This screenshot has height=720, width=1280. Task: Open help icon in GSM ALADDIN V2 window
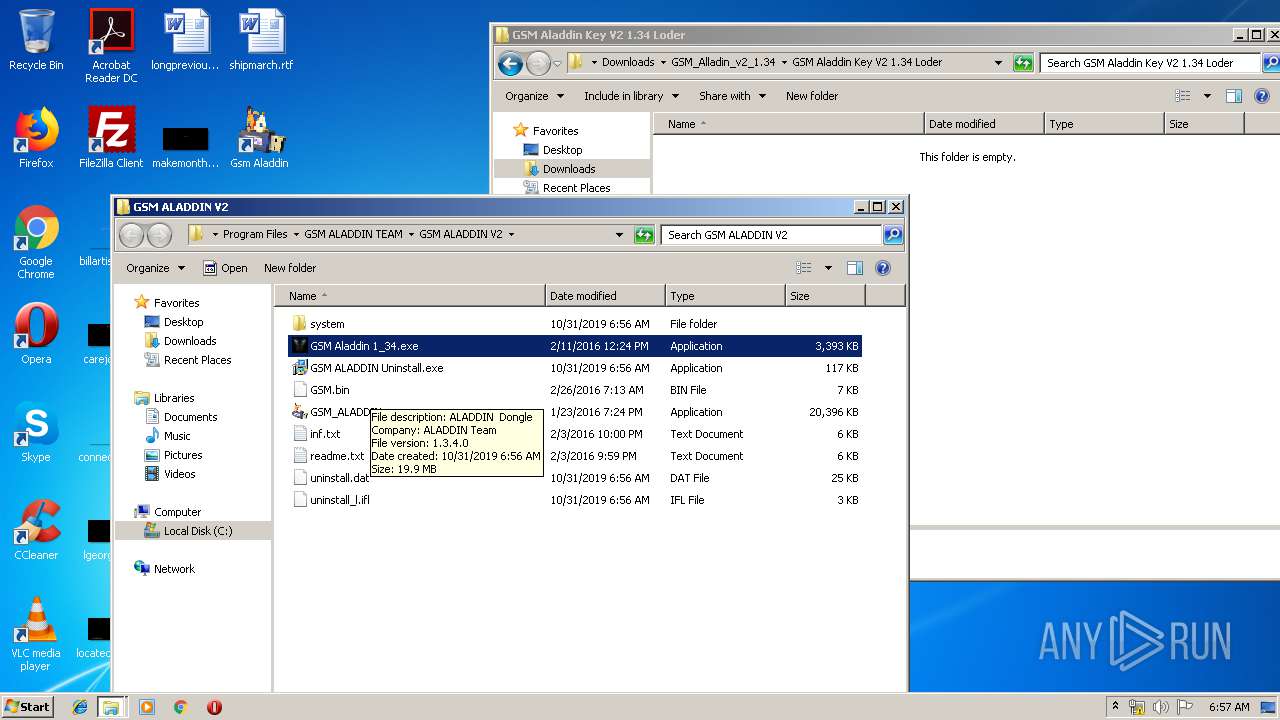pos(883,268)
